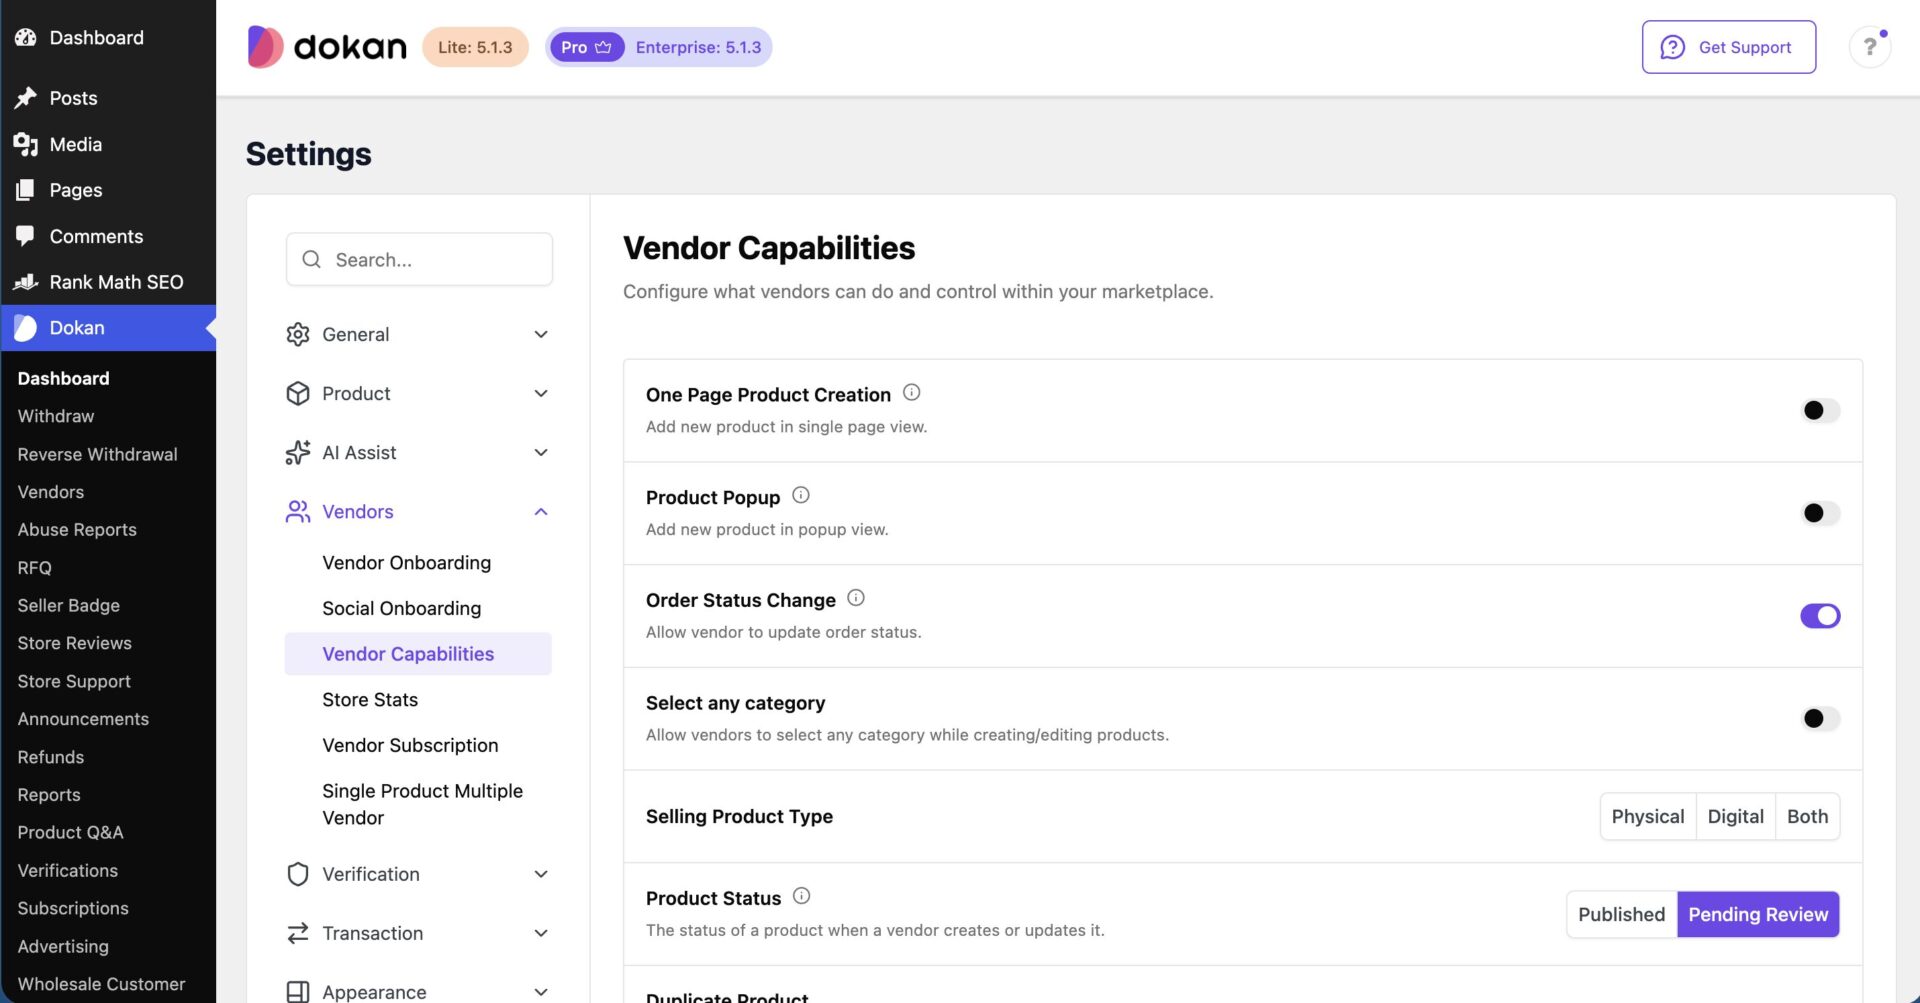Click the Posts pin icon
1920x1003 pixels.
click(26, 98)
